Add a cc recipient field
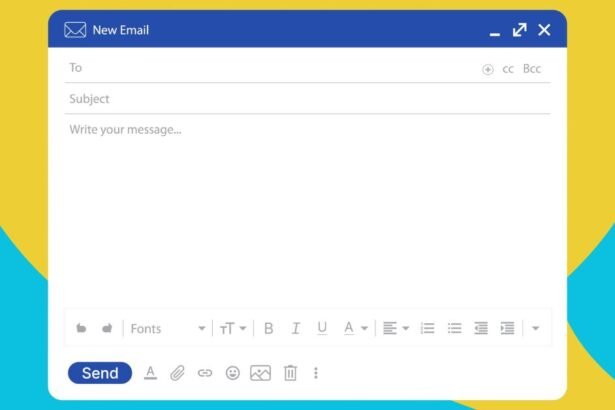 [508, 69]
